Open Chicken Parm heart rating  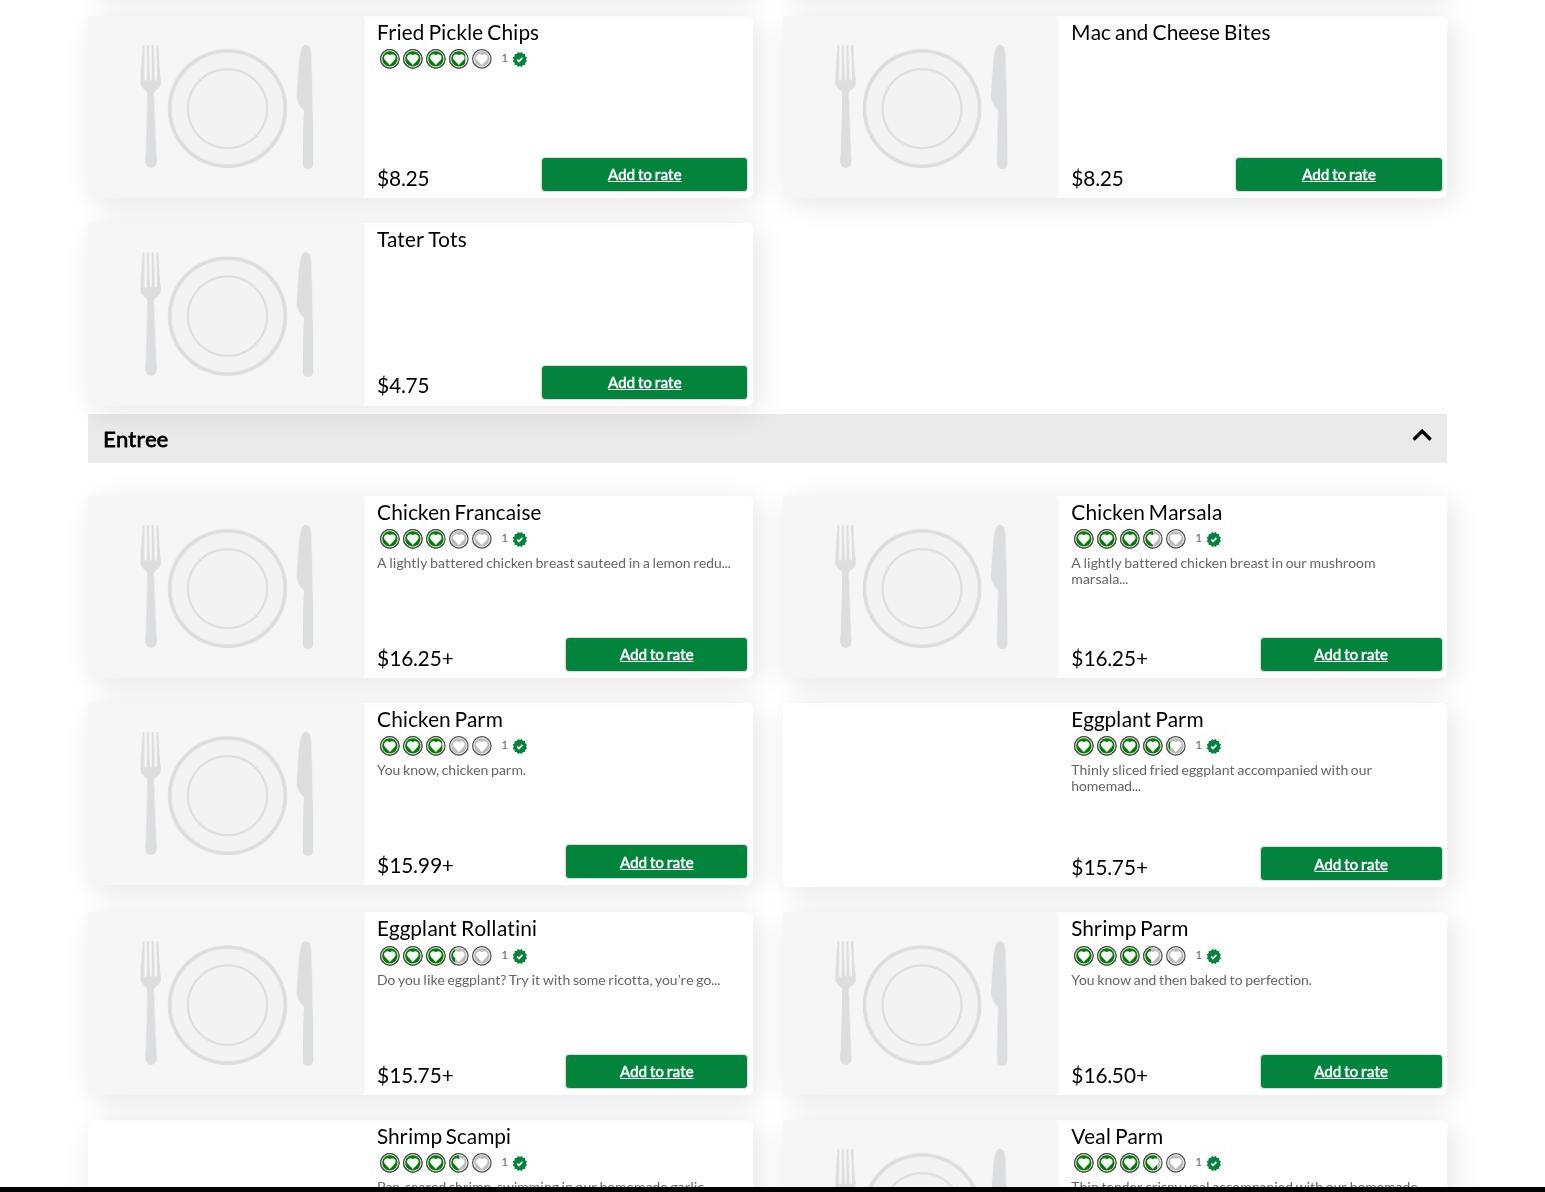click(x=435, y=746)
